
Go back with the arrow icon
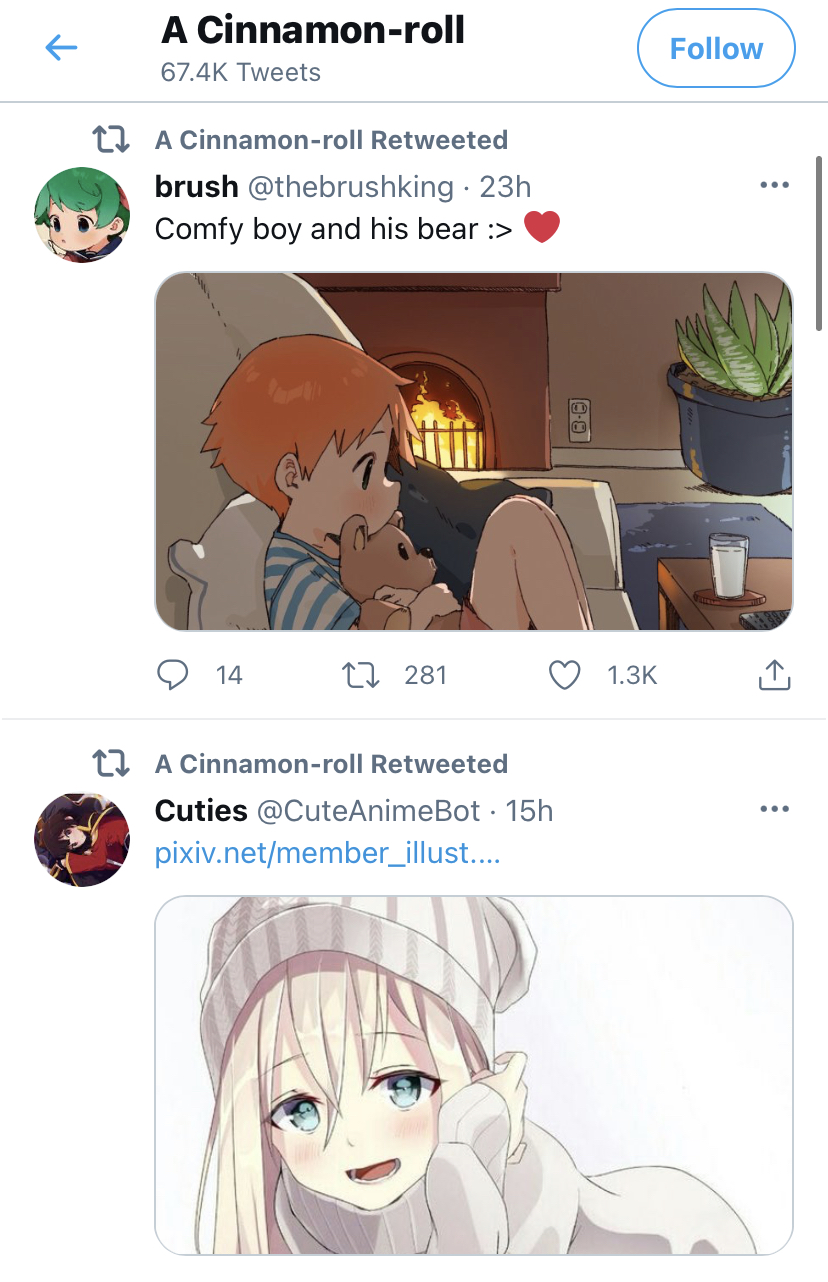61,47
